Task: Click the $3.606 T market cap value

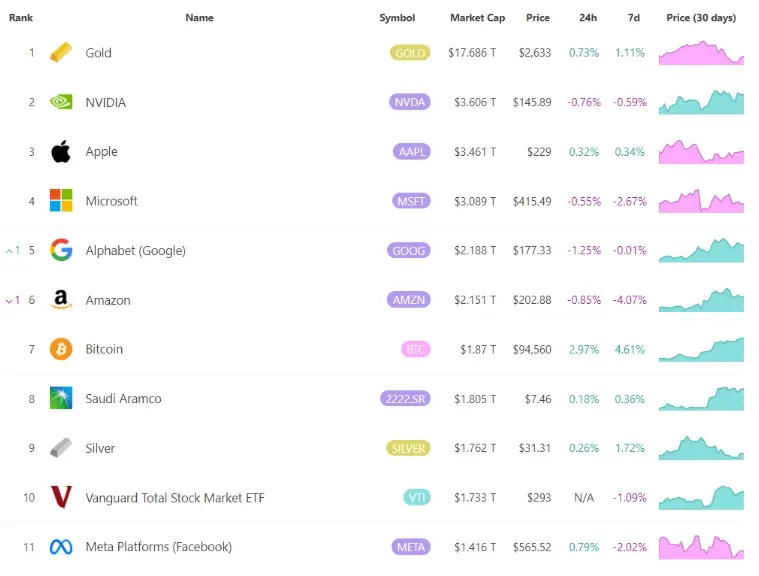Action: [475, 103]
